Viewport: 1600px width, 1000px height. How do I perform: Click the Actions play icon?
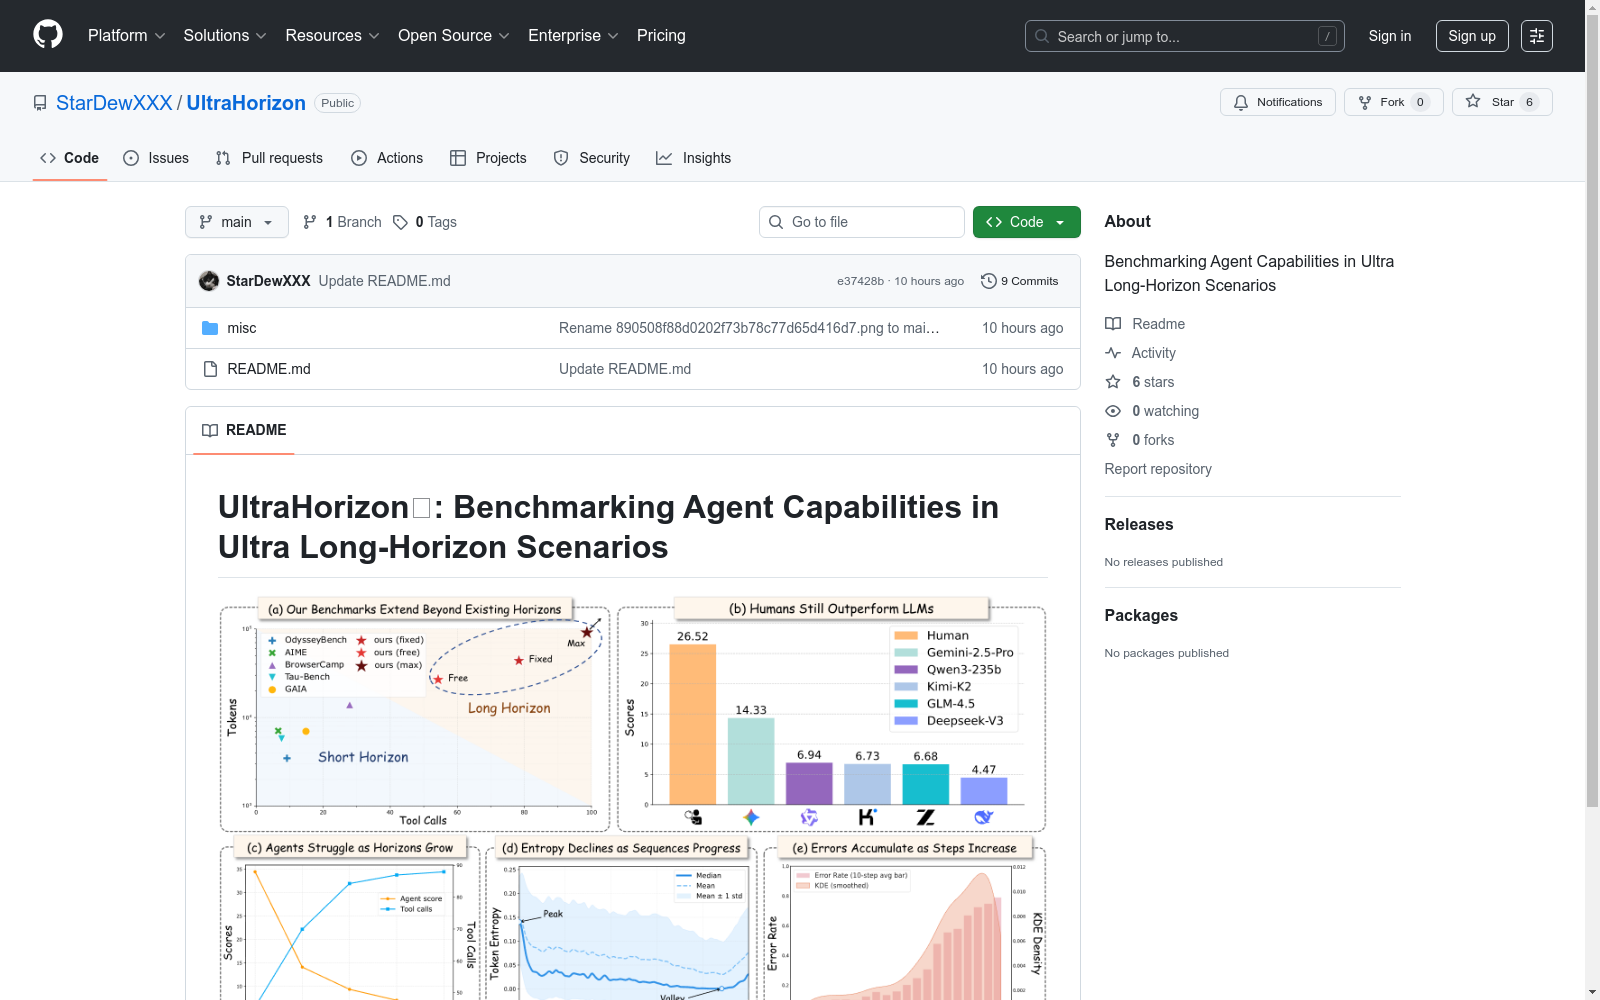[359, 158]
